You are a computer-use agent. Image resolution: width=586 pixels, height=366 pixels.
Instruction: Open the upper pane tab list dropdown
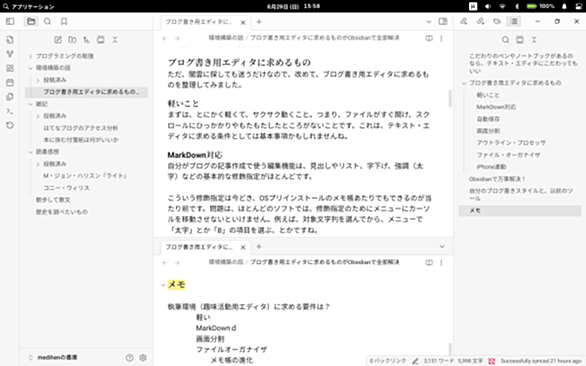click(x=429, y=22)
